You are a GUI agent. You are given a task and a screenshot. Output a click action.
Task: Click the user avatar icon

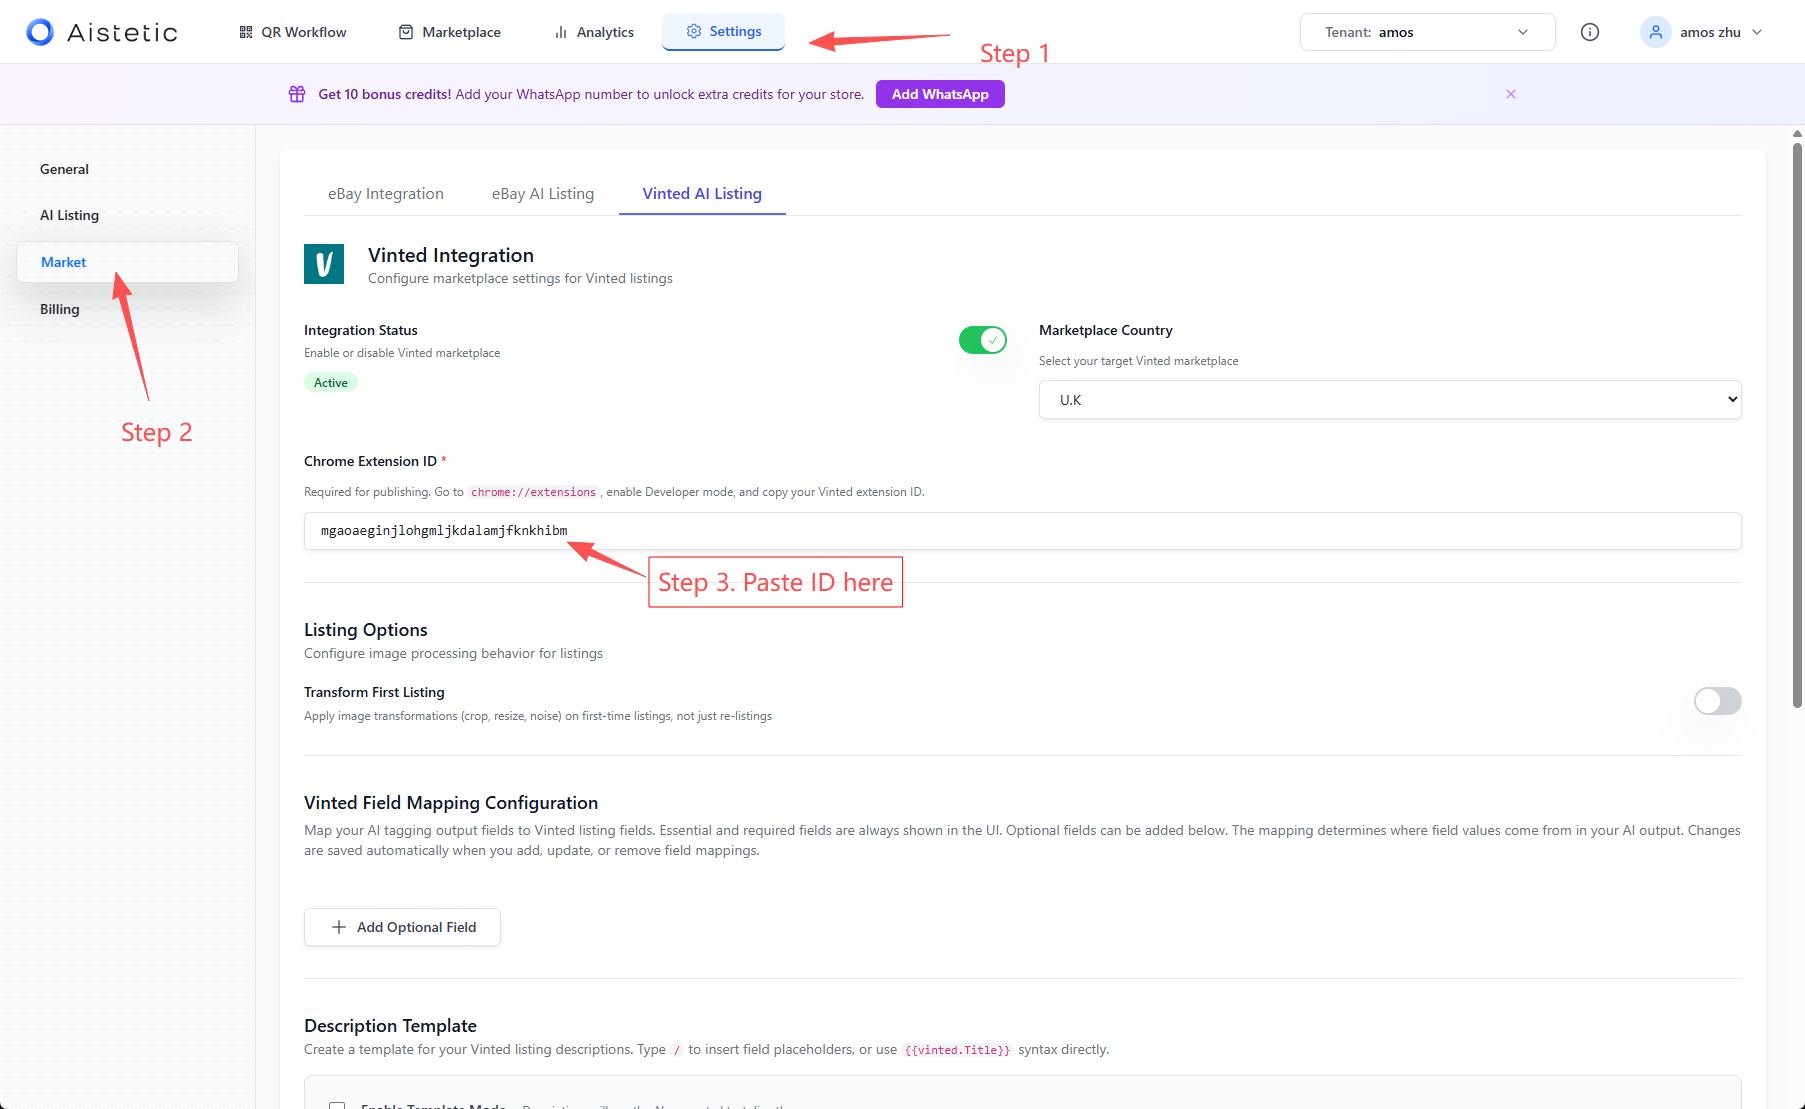[1656, 32]
